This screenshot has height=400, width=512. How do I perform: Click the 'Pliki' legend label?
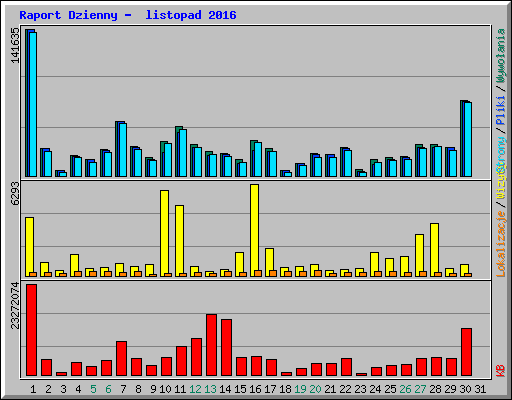[500, 110]
